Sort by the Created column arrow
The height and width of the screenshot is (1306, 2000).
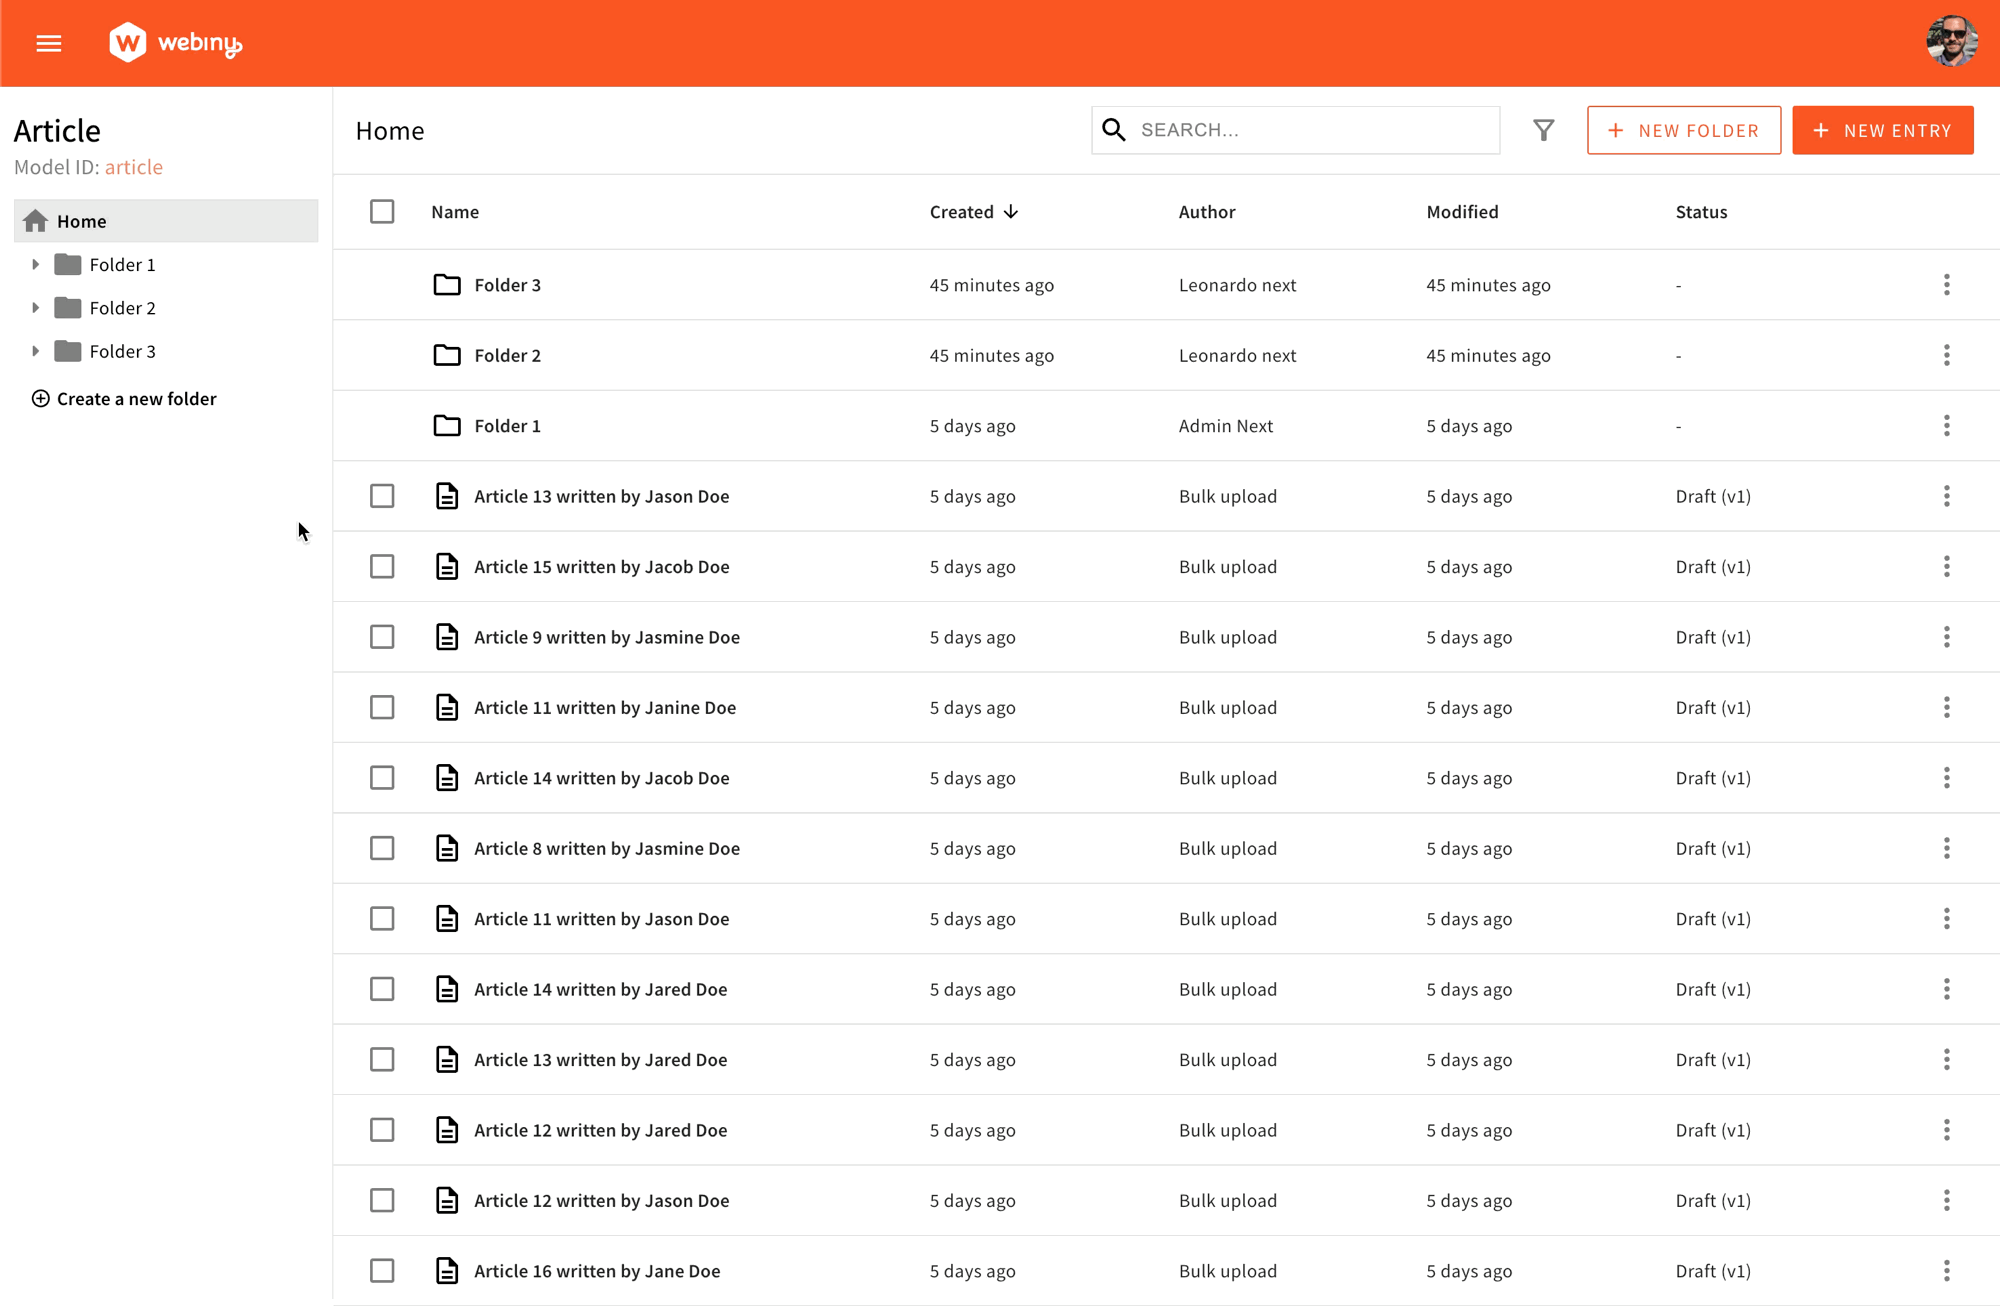coord(1011,211)
